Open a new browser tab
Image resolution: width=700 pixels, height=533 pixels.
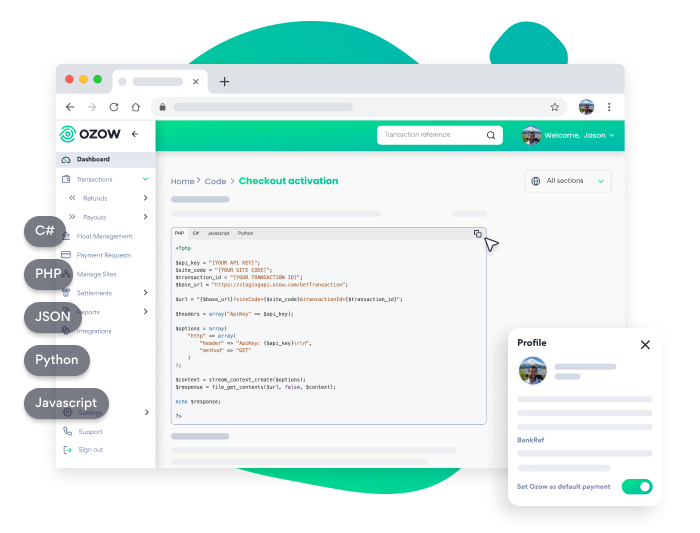point(224,82)
